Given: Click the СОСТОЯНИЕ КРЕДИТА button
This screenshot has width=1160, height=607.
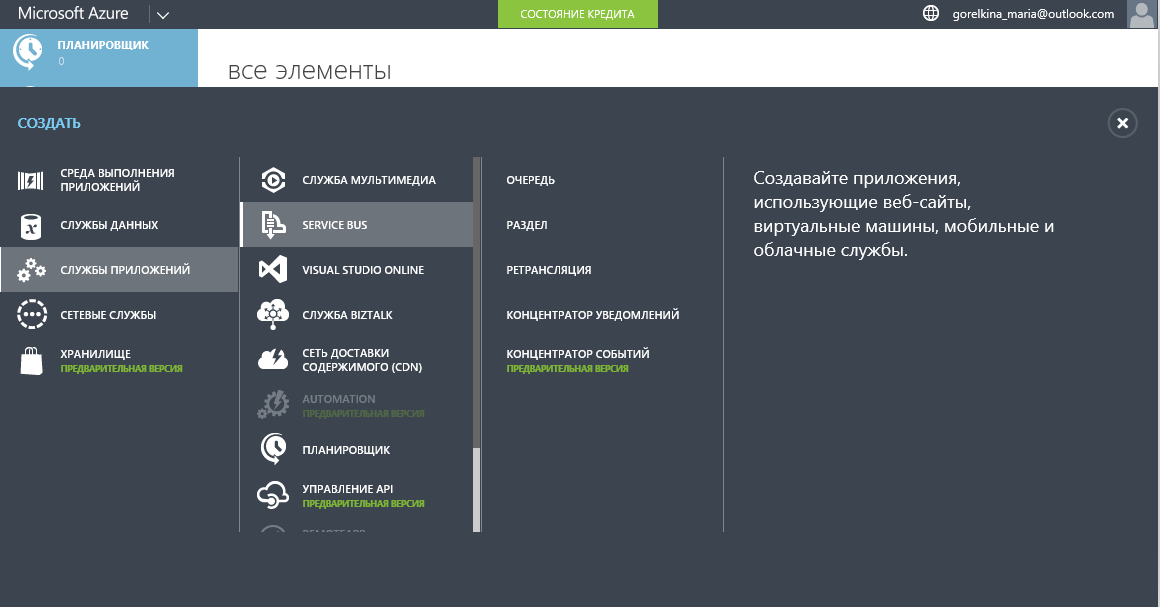Looking at the screenshot, I should click(x=577, y=14).
